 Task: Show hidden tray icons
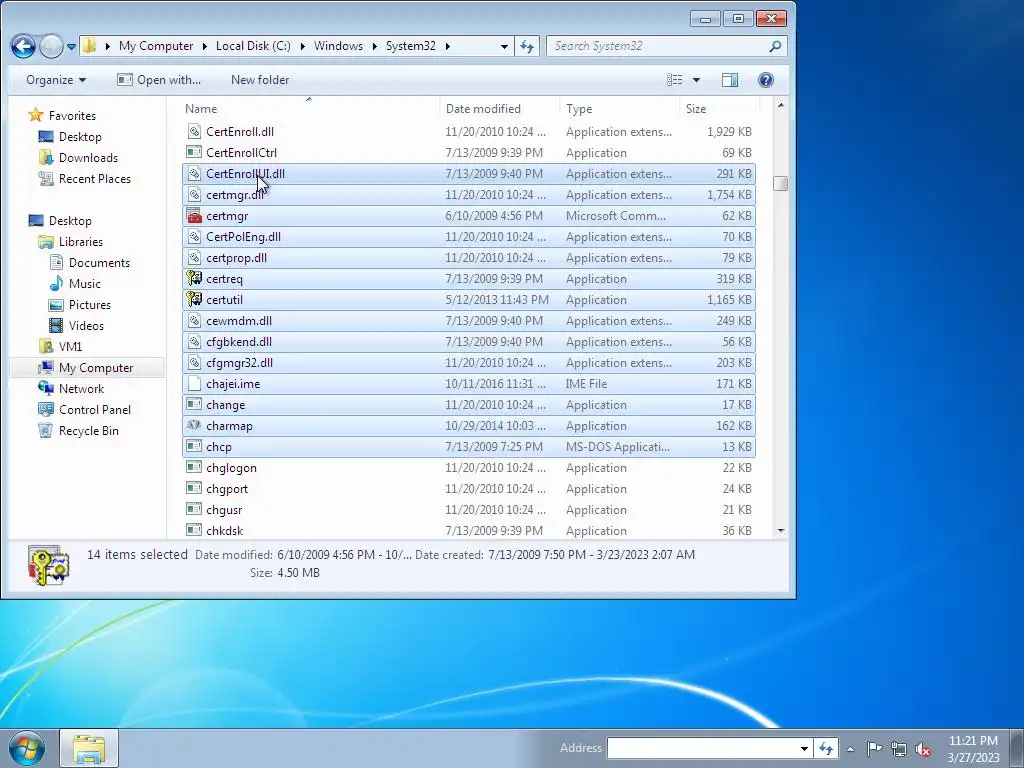pos(850,749)
